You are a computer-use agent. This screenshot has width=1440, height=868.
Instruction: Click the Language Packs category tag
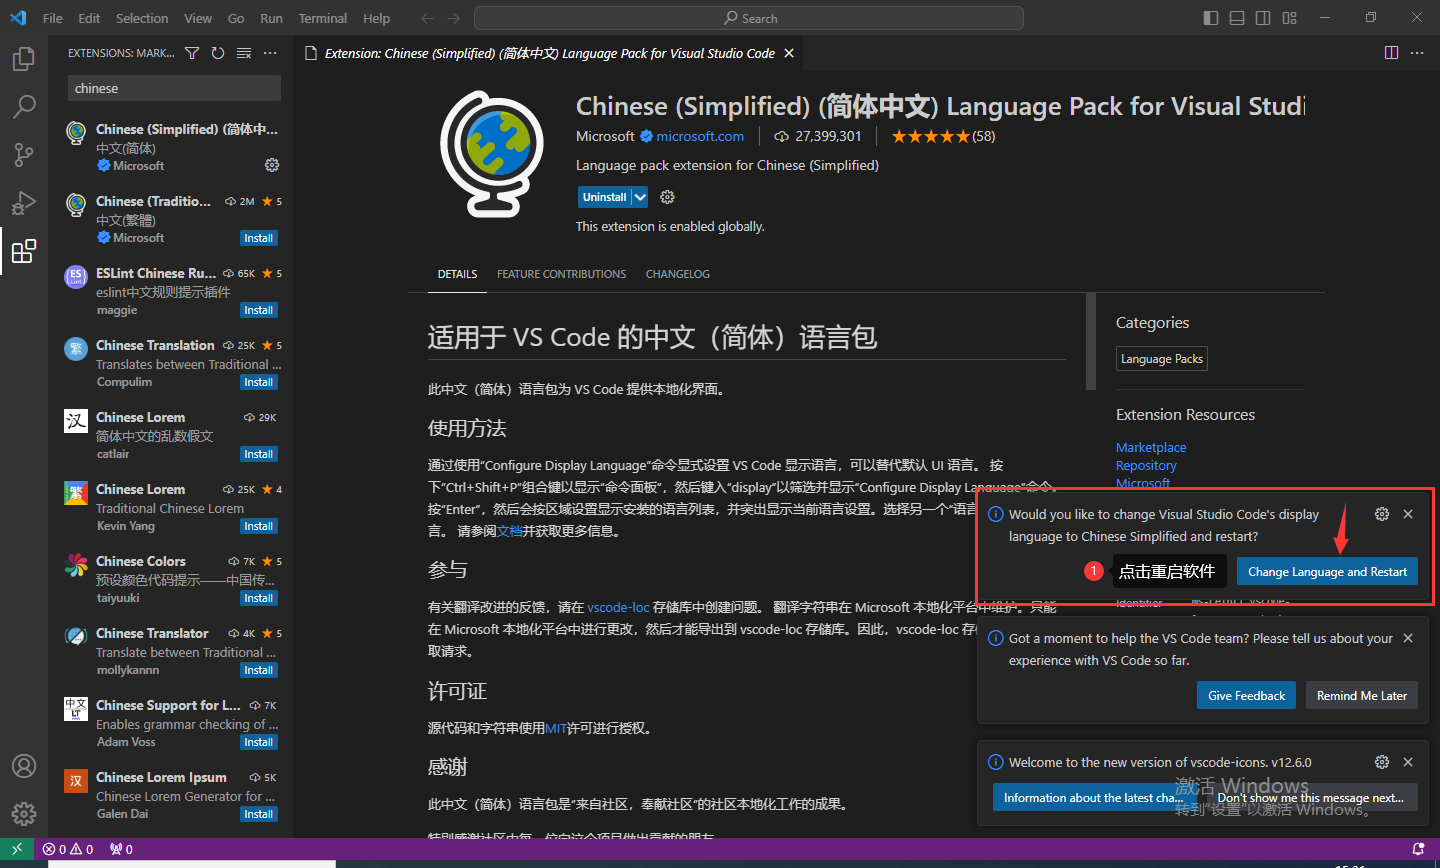(1162, 359)
